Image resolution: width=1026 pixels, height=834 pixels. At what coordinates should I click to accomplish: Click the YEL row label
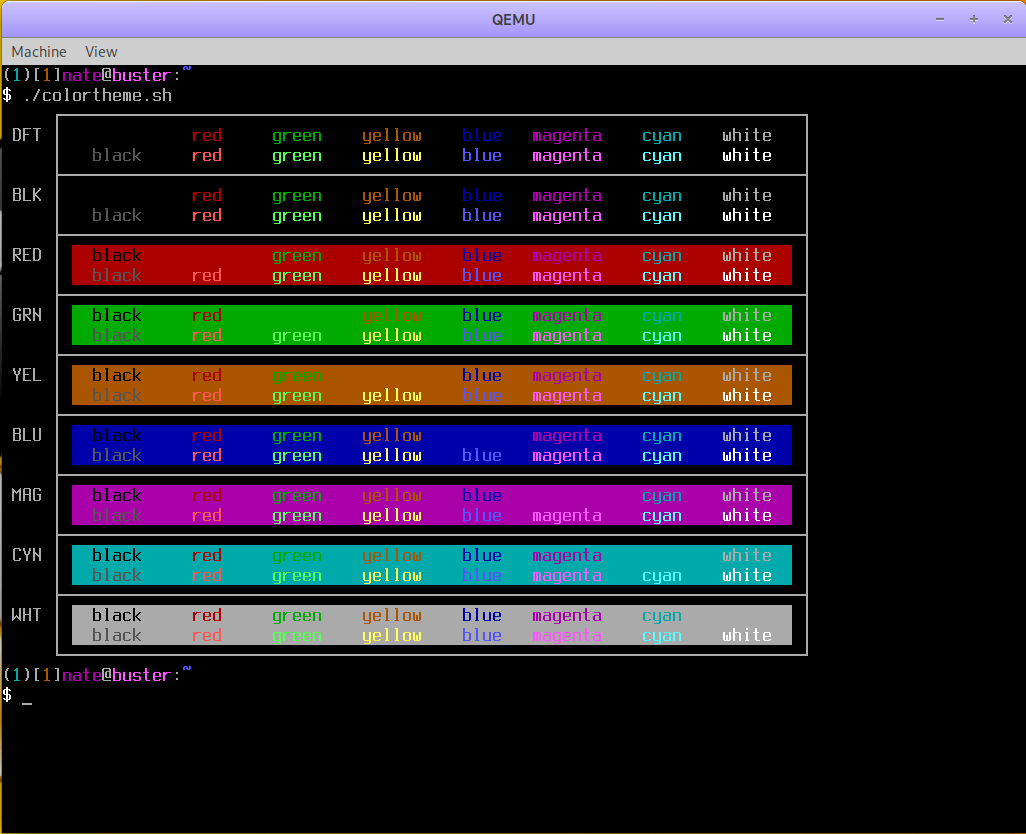click(x=26, y=375)
